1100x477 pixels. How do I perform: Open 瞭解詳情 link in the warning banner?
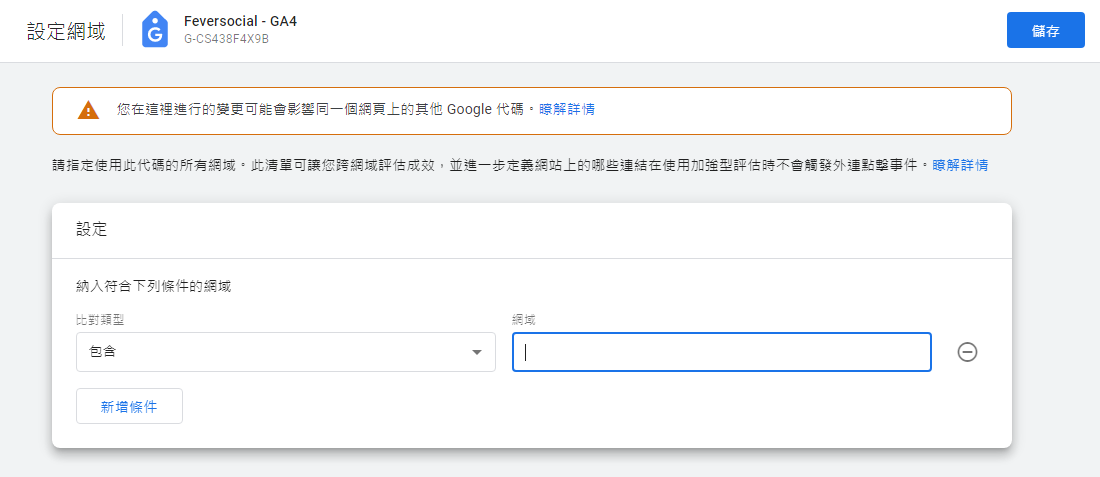tap(567, 109)
